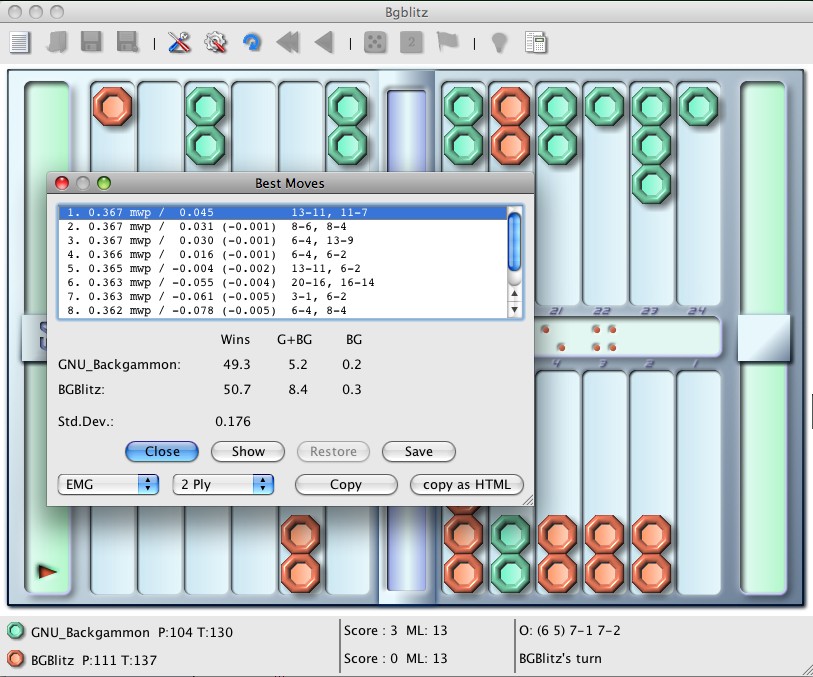This screenshot has width=813, height=677.
Task: Select move 8: 6-4, 8-4
Action: coord(283,311)
